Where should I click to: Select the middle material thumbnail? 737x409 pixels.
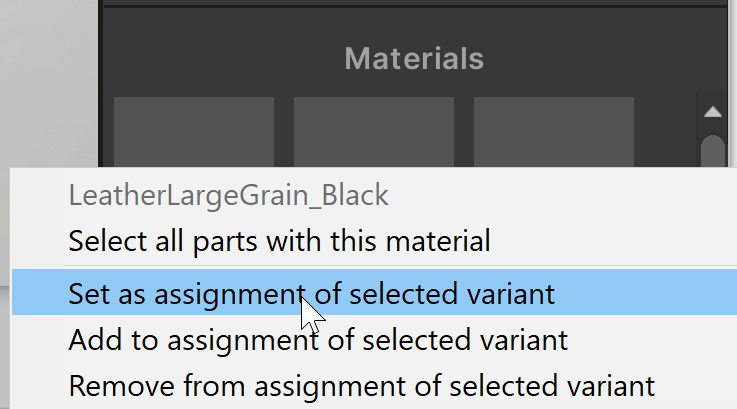[373, 130]
